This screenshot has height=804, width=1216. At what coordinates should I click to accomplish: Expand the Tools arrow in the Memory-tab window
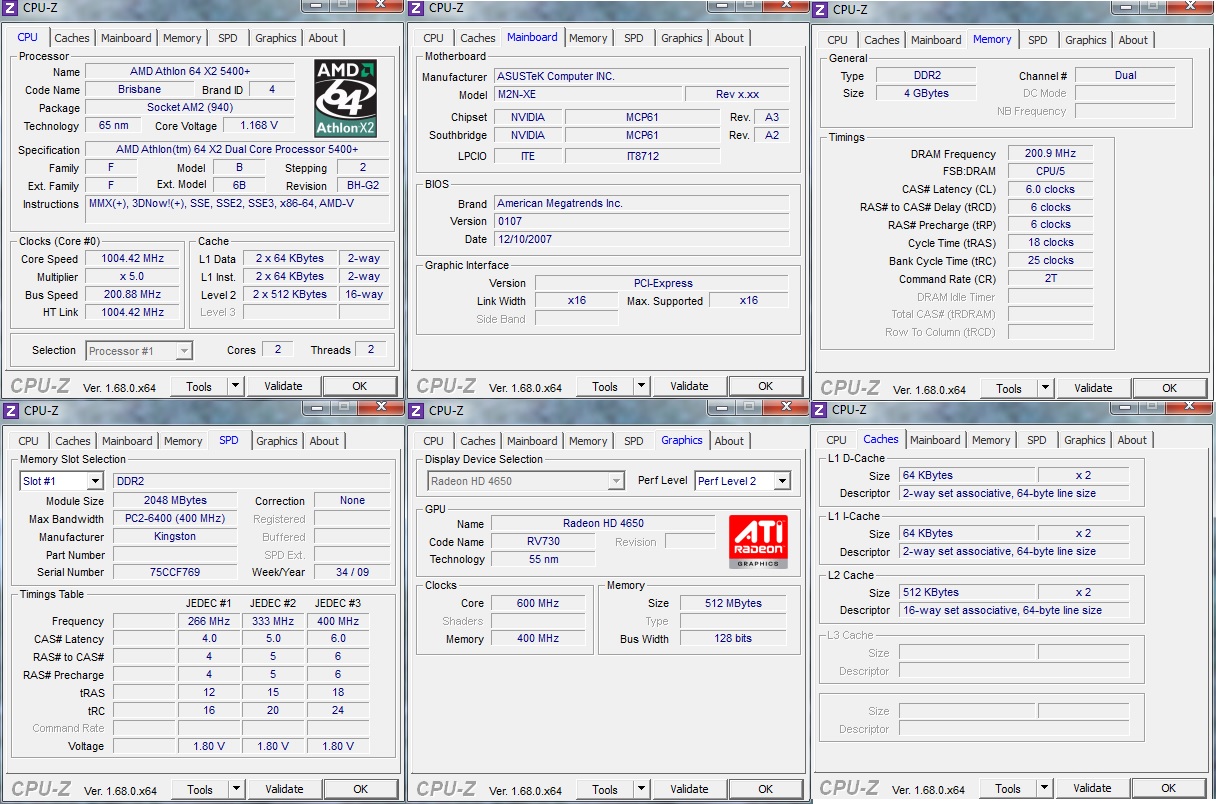[1045, 388]
